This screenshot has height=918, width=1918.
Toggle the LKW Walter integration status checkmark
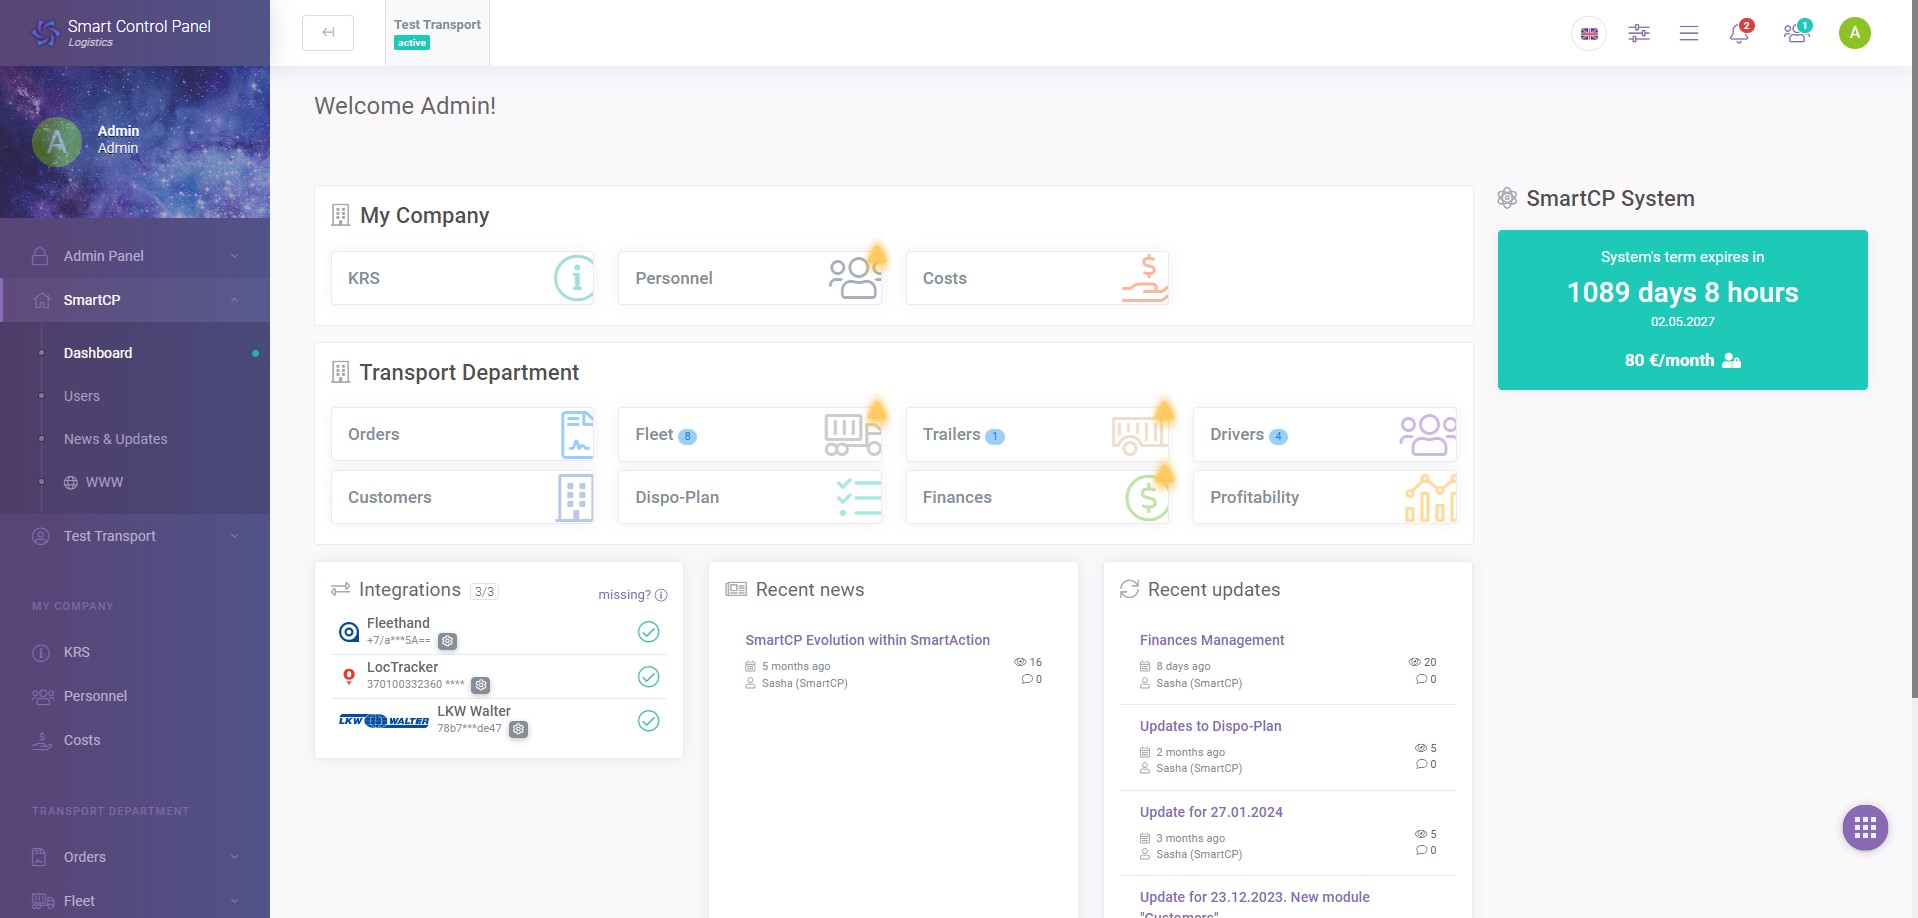pyautogui.click(x=649, y=720)
